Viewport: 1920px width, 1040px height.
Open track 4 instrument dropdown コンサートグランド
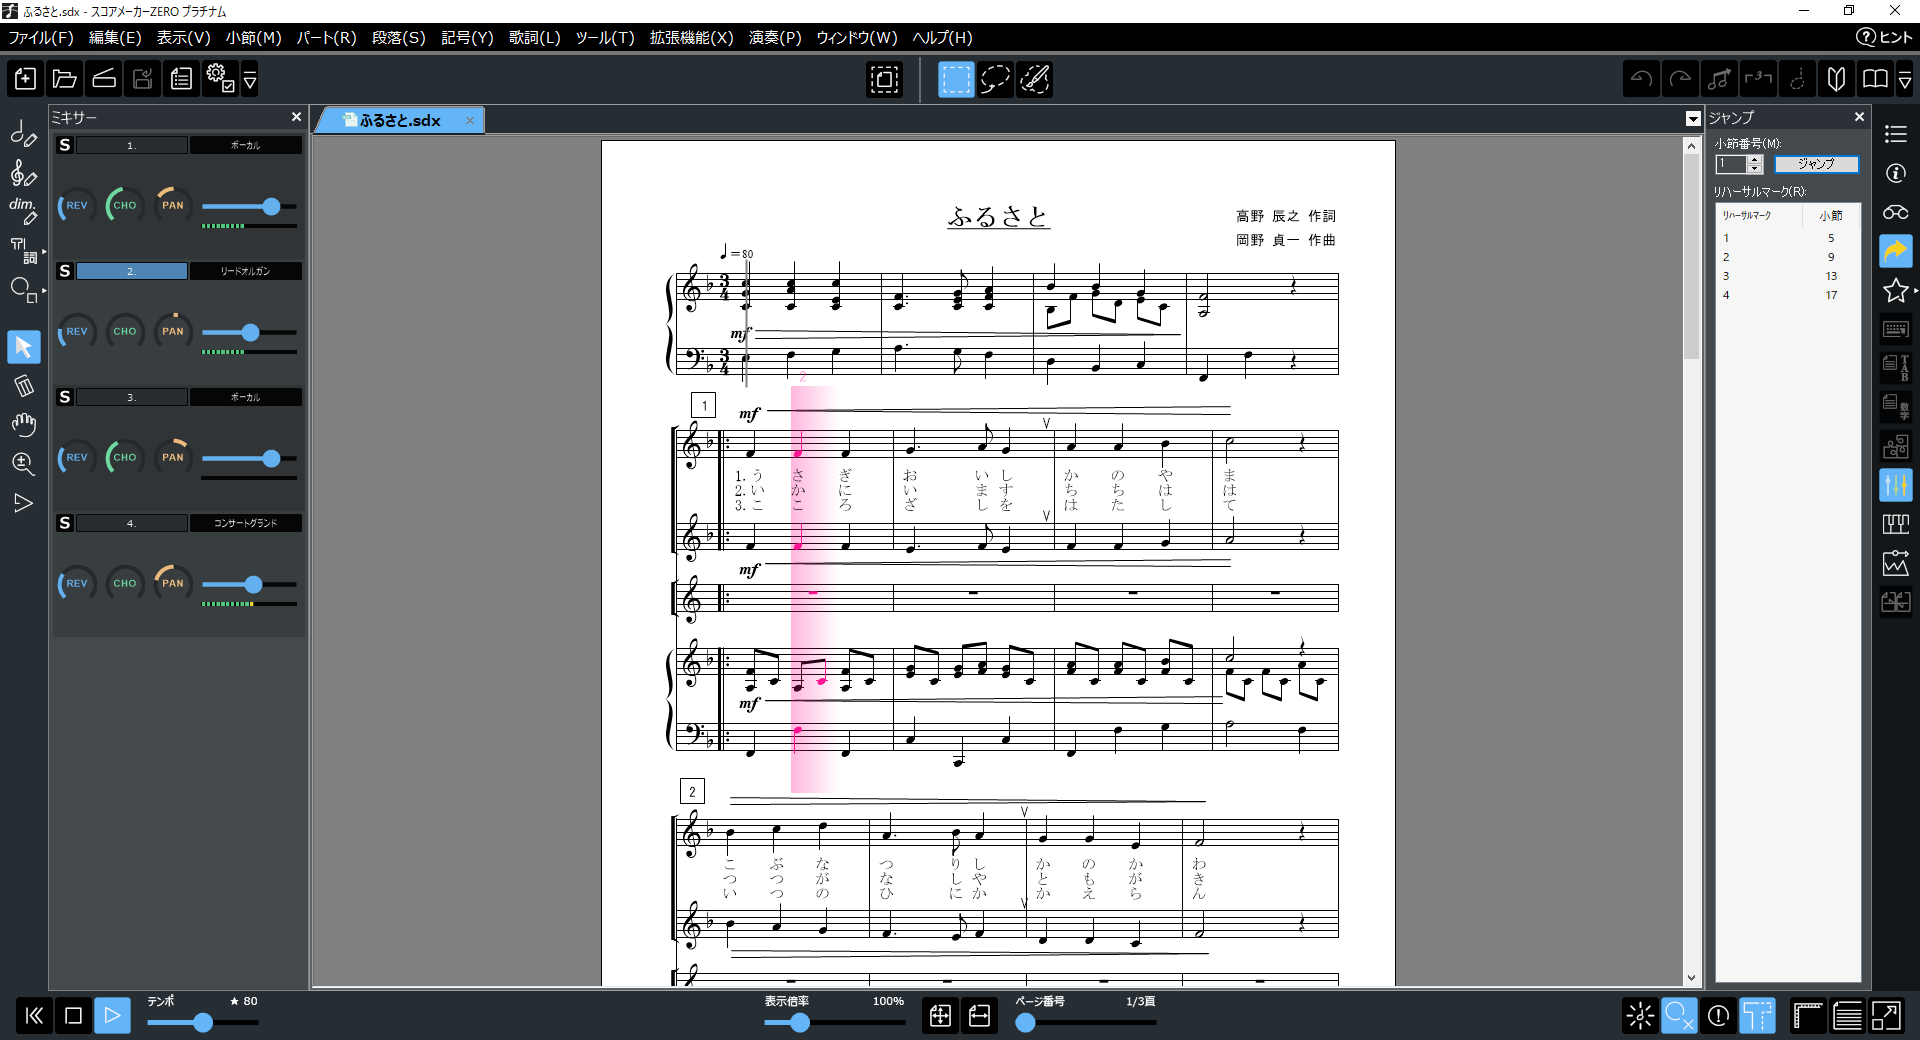click(x=246, y=523)
